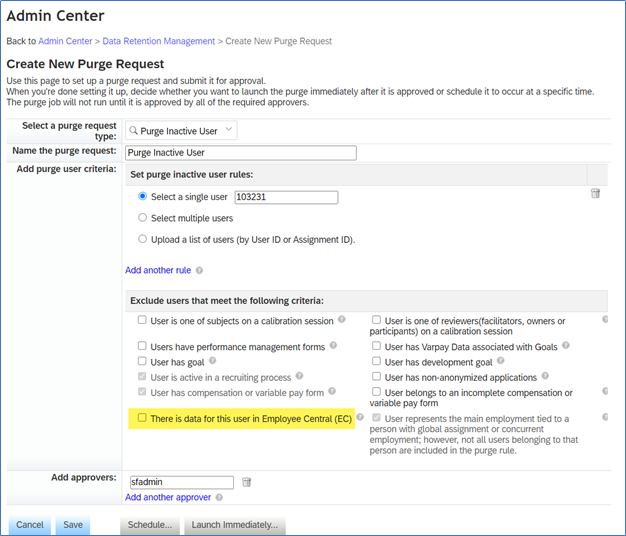Click the purge request name input field
The width and height of the screenshot is (626, 536).
(241, 153)
